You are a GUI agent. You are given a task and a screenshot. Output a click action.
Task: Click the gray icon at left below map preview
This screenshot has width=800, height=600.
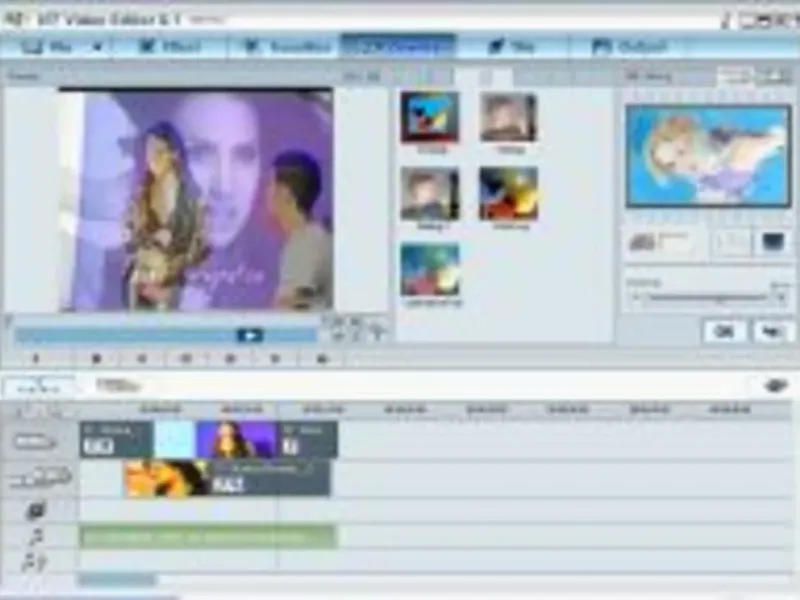point(642,242)
